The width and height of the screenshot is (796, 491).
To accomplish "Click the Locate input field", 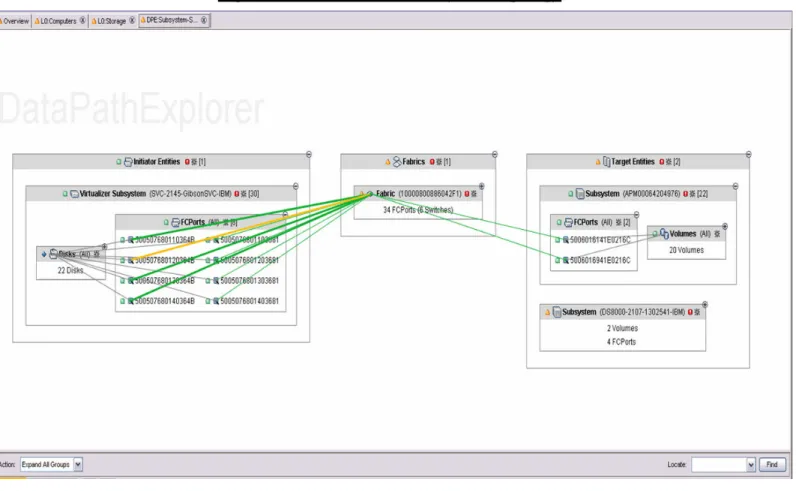I will tap(719, 465).
